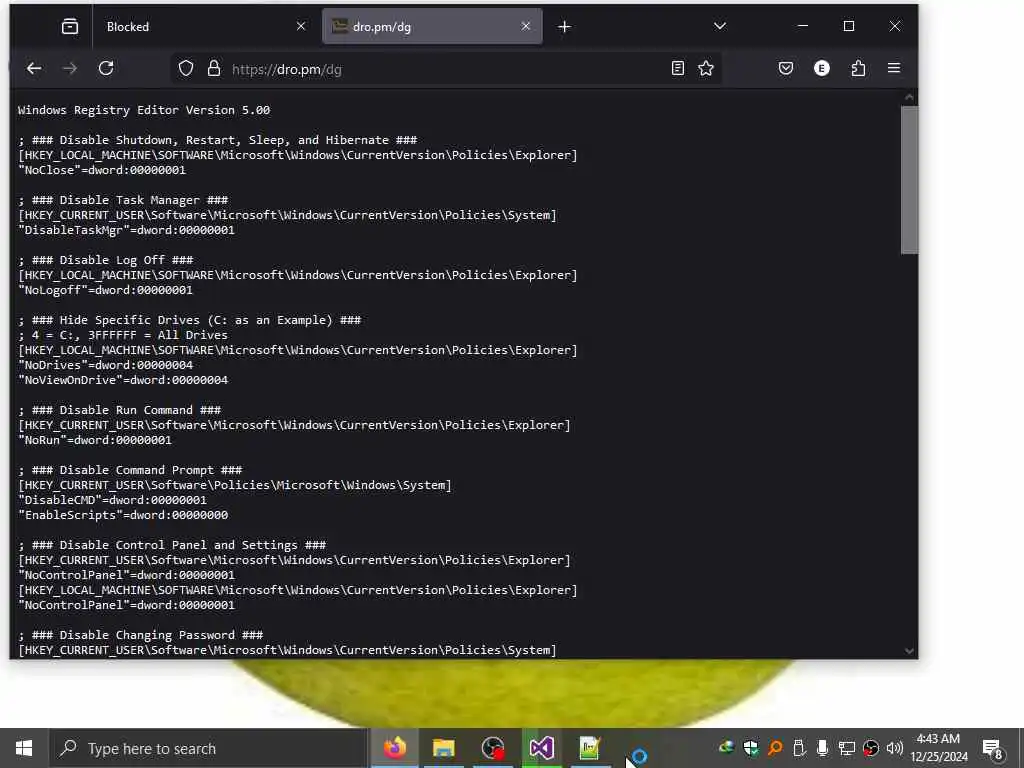Open Visual Studio from the taskbar
The image size is (1024, 768).
point(541,748)
